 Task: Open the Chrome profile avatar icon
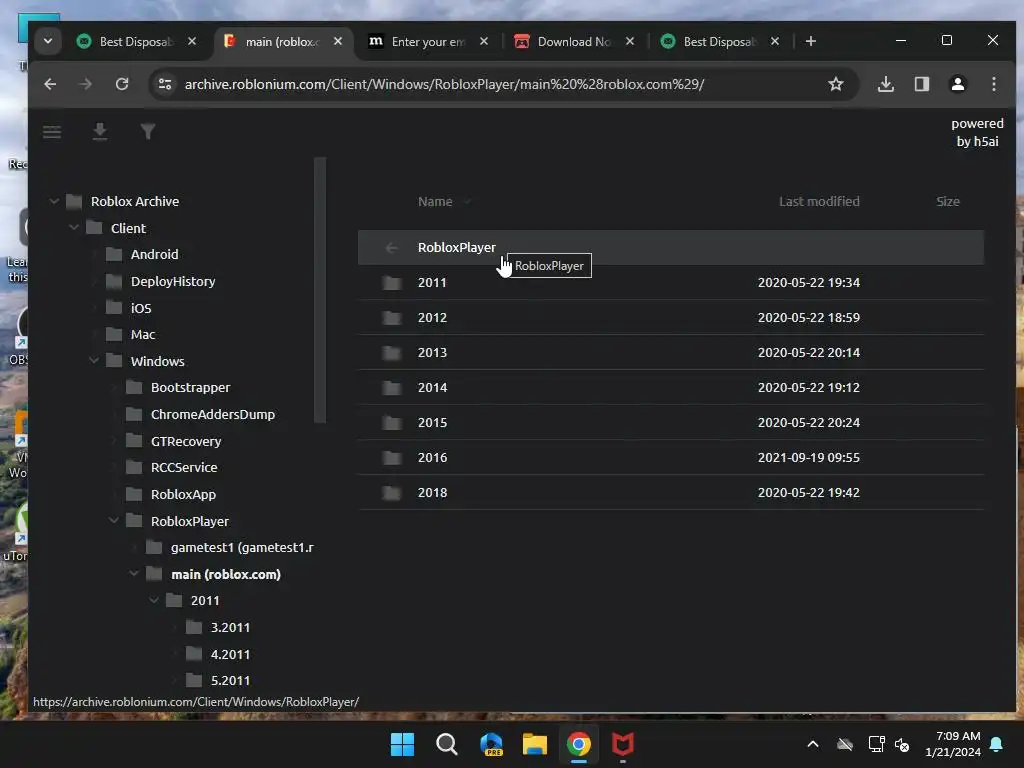click(x=957, y=84)
